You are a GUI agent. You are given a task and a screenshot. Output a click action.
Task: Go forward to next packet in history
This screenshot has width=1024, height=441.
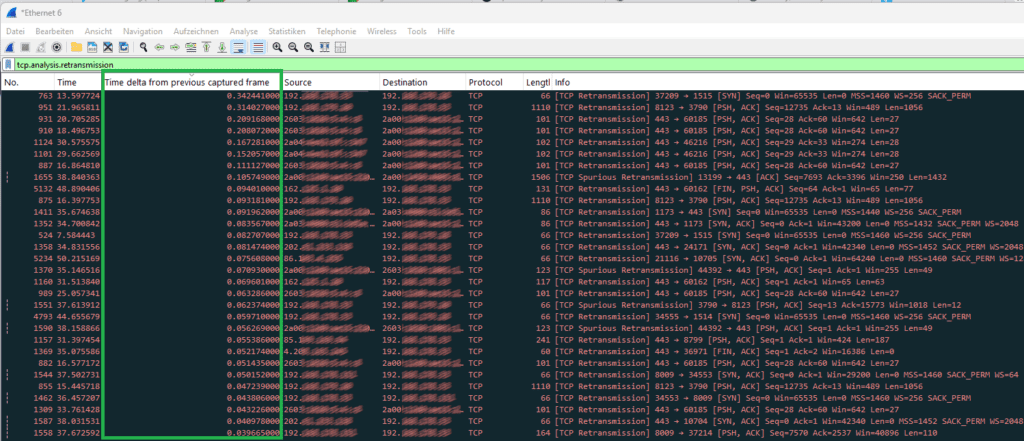(x=175, y=47)
